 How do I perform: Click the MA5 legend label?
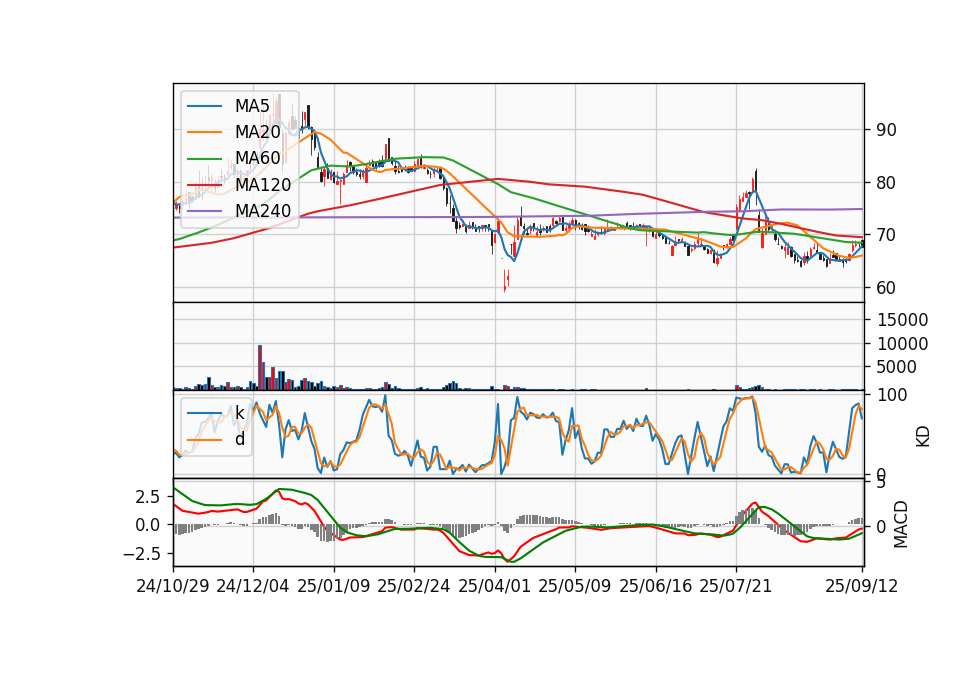tap(252, 106)
